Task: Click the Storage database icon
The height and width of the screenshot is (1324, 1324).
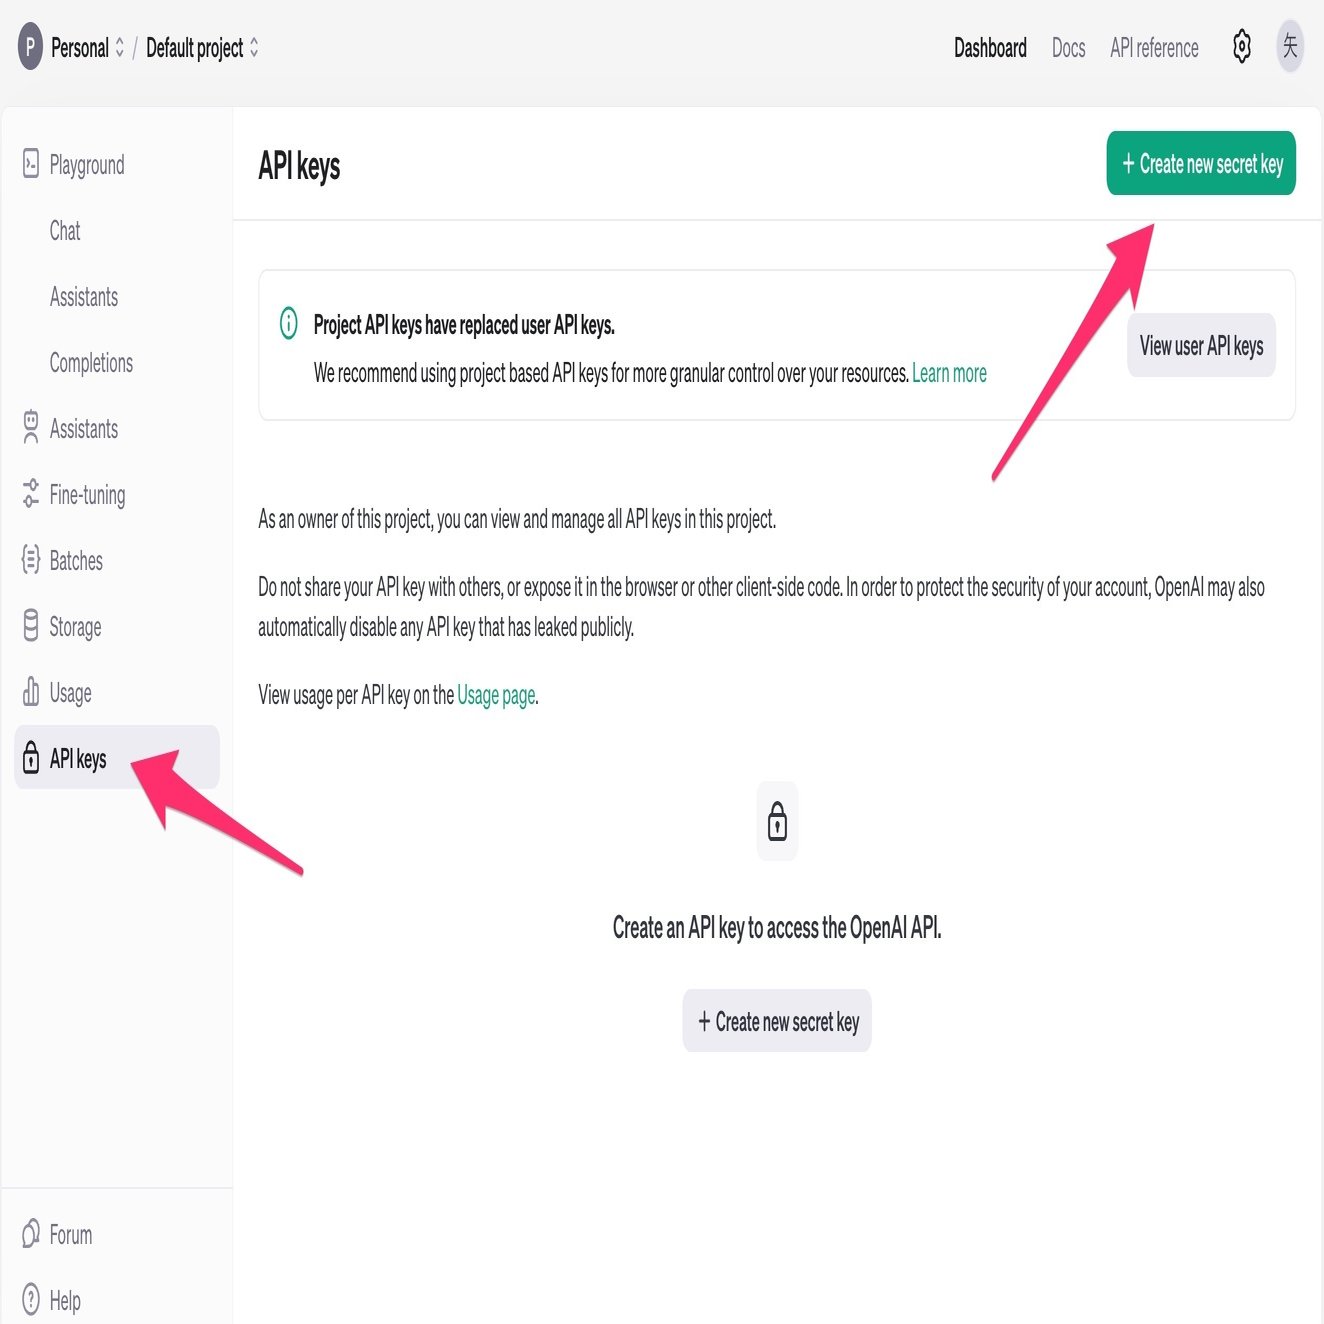Action: pyautogui.click(x=31, y=626)
